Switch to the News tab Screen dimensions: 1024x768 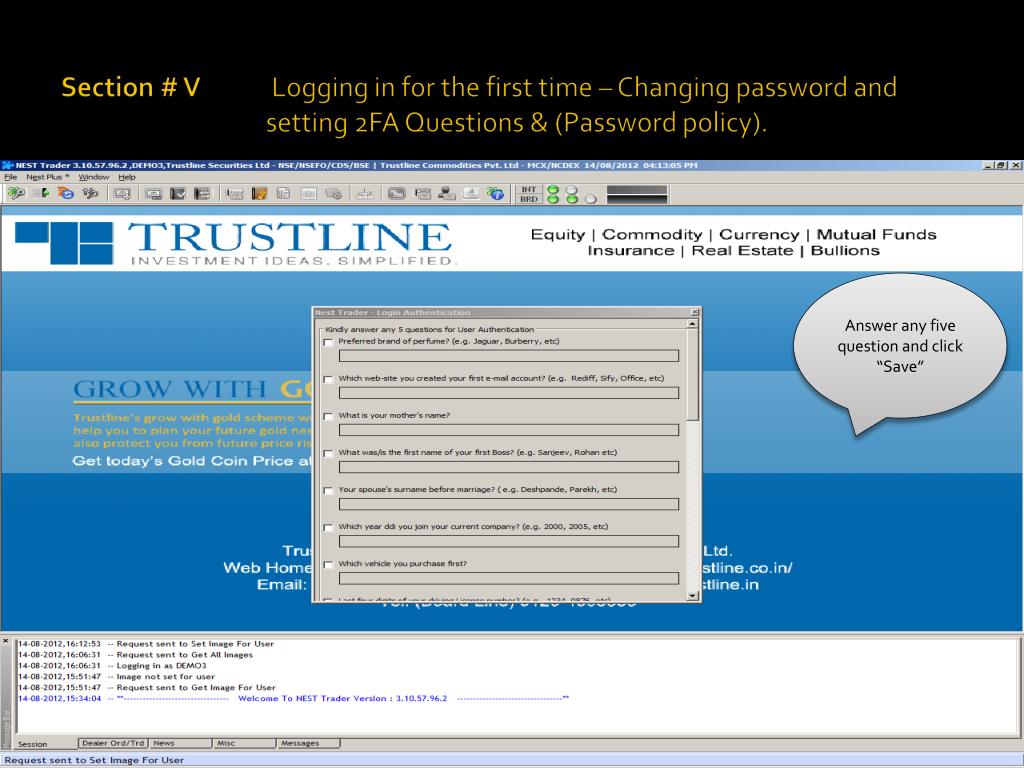pyautogui.click(x=181, y=743)
